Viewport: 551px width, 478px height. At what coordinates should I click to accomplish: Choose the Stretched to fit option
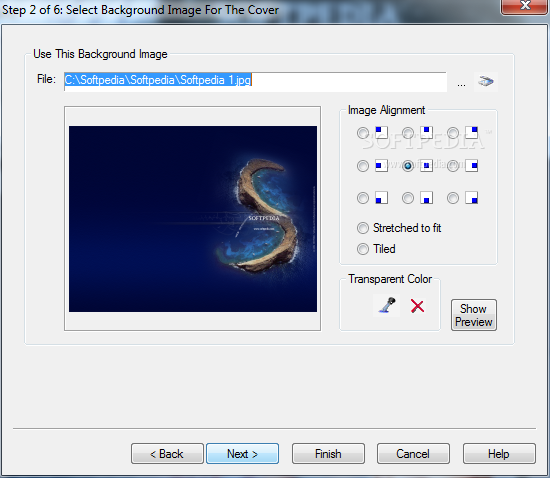pyautogui.click(x=399, y=228)
